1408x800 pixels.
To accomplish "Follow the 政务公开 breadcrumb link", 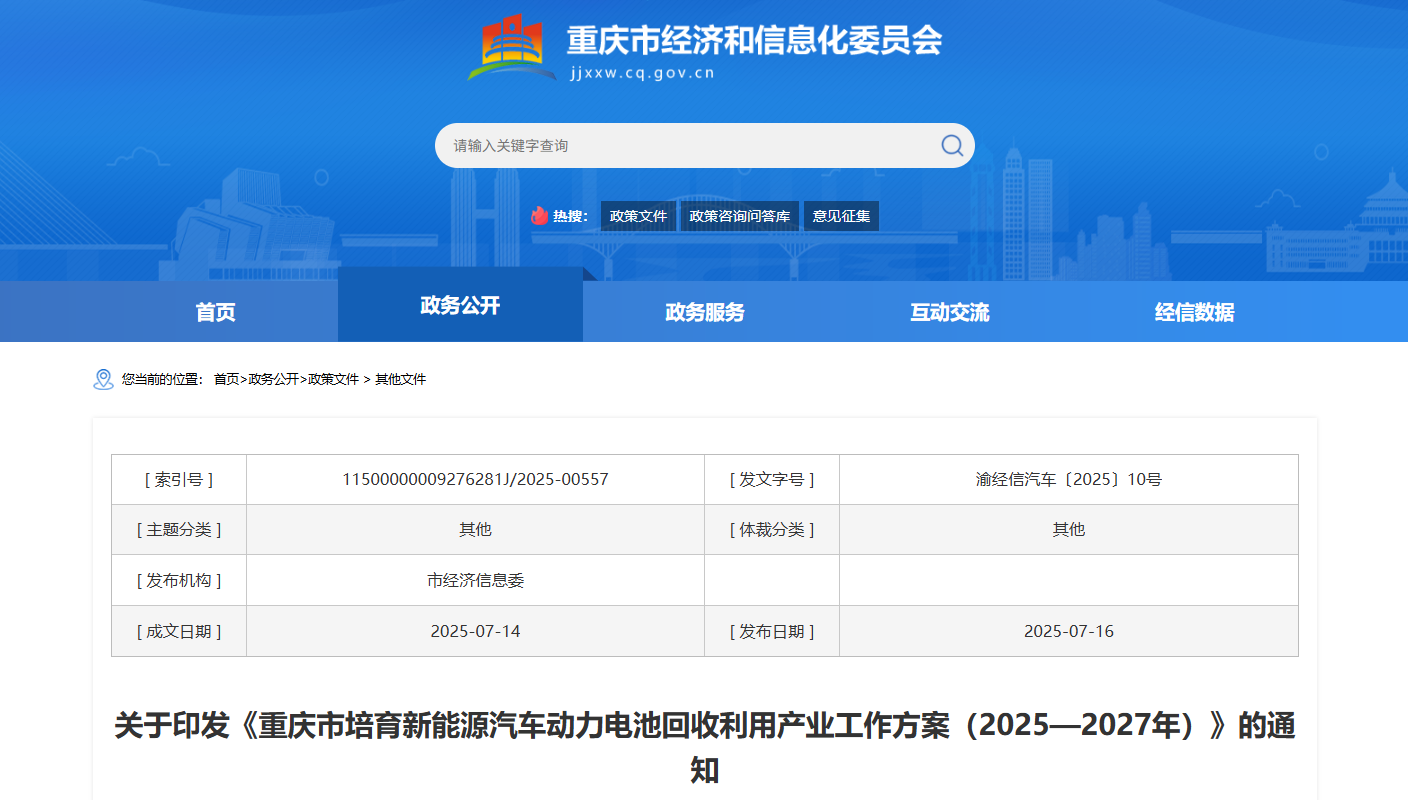I will pos(273,379).
